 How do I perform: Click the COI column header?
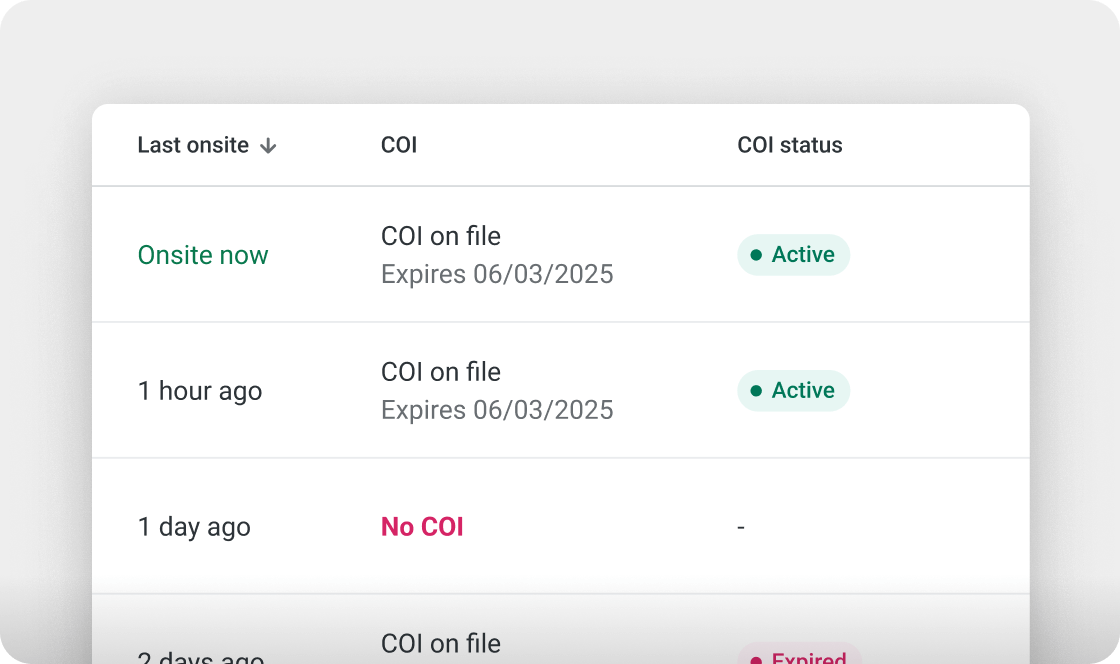click(399, 145)
